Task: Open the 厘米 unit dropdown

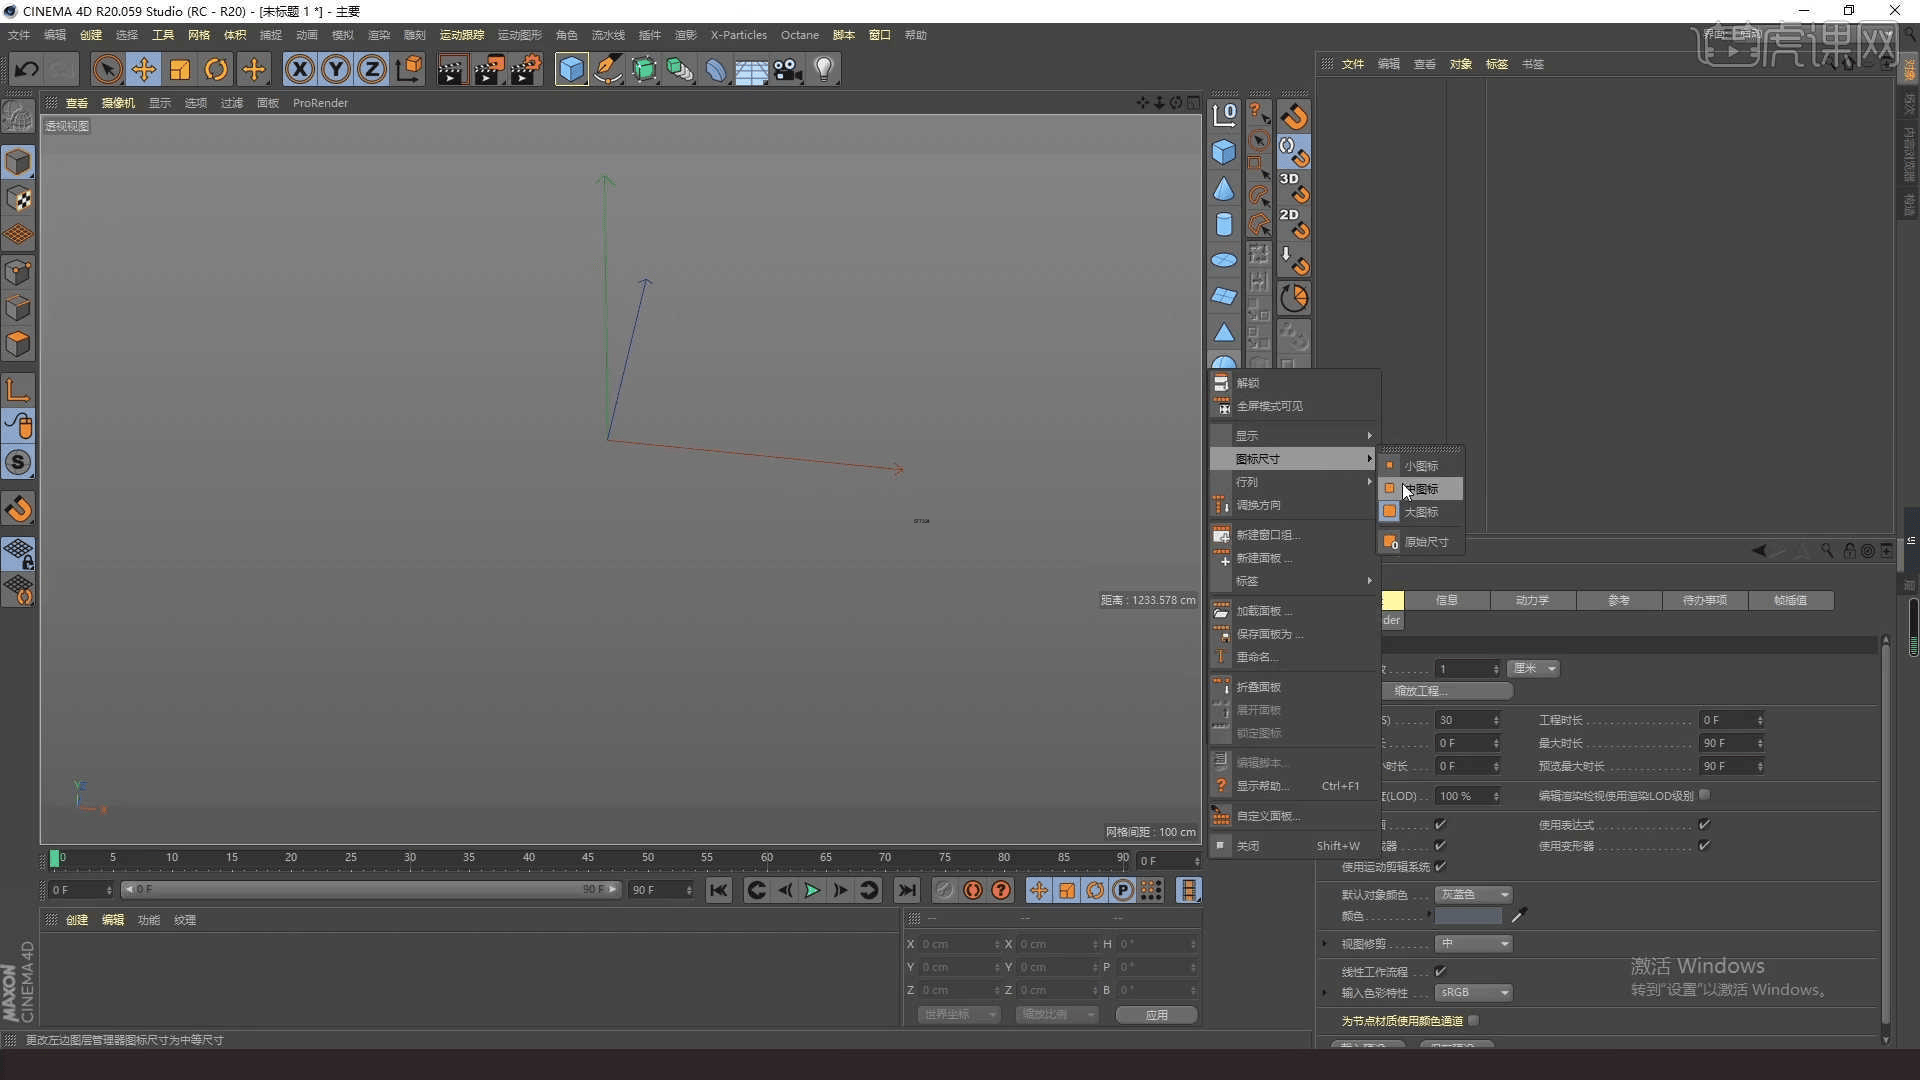Action: pos(1533,668)
